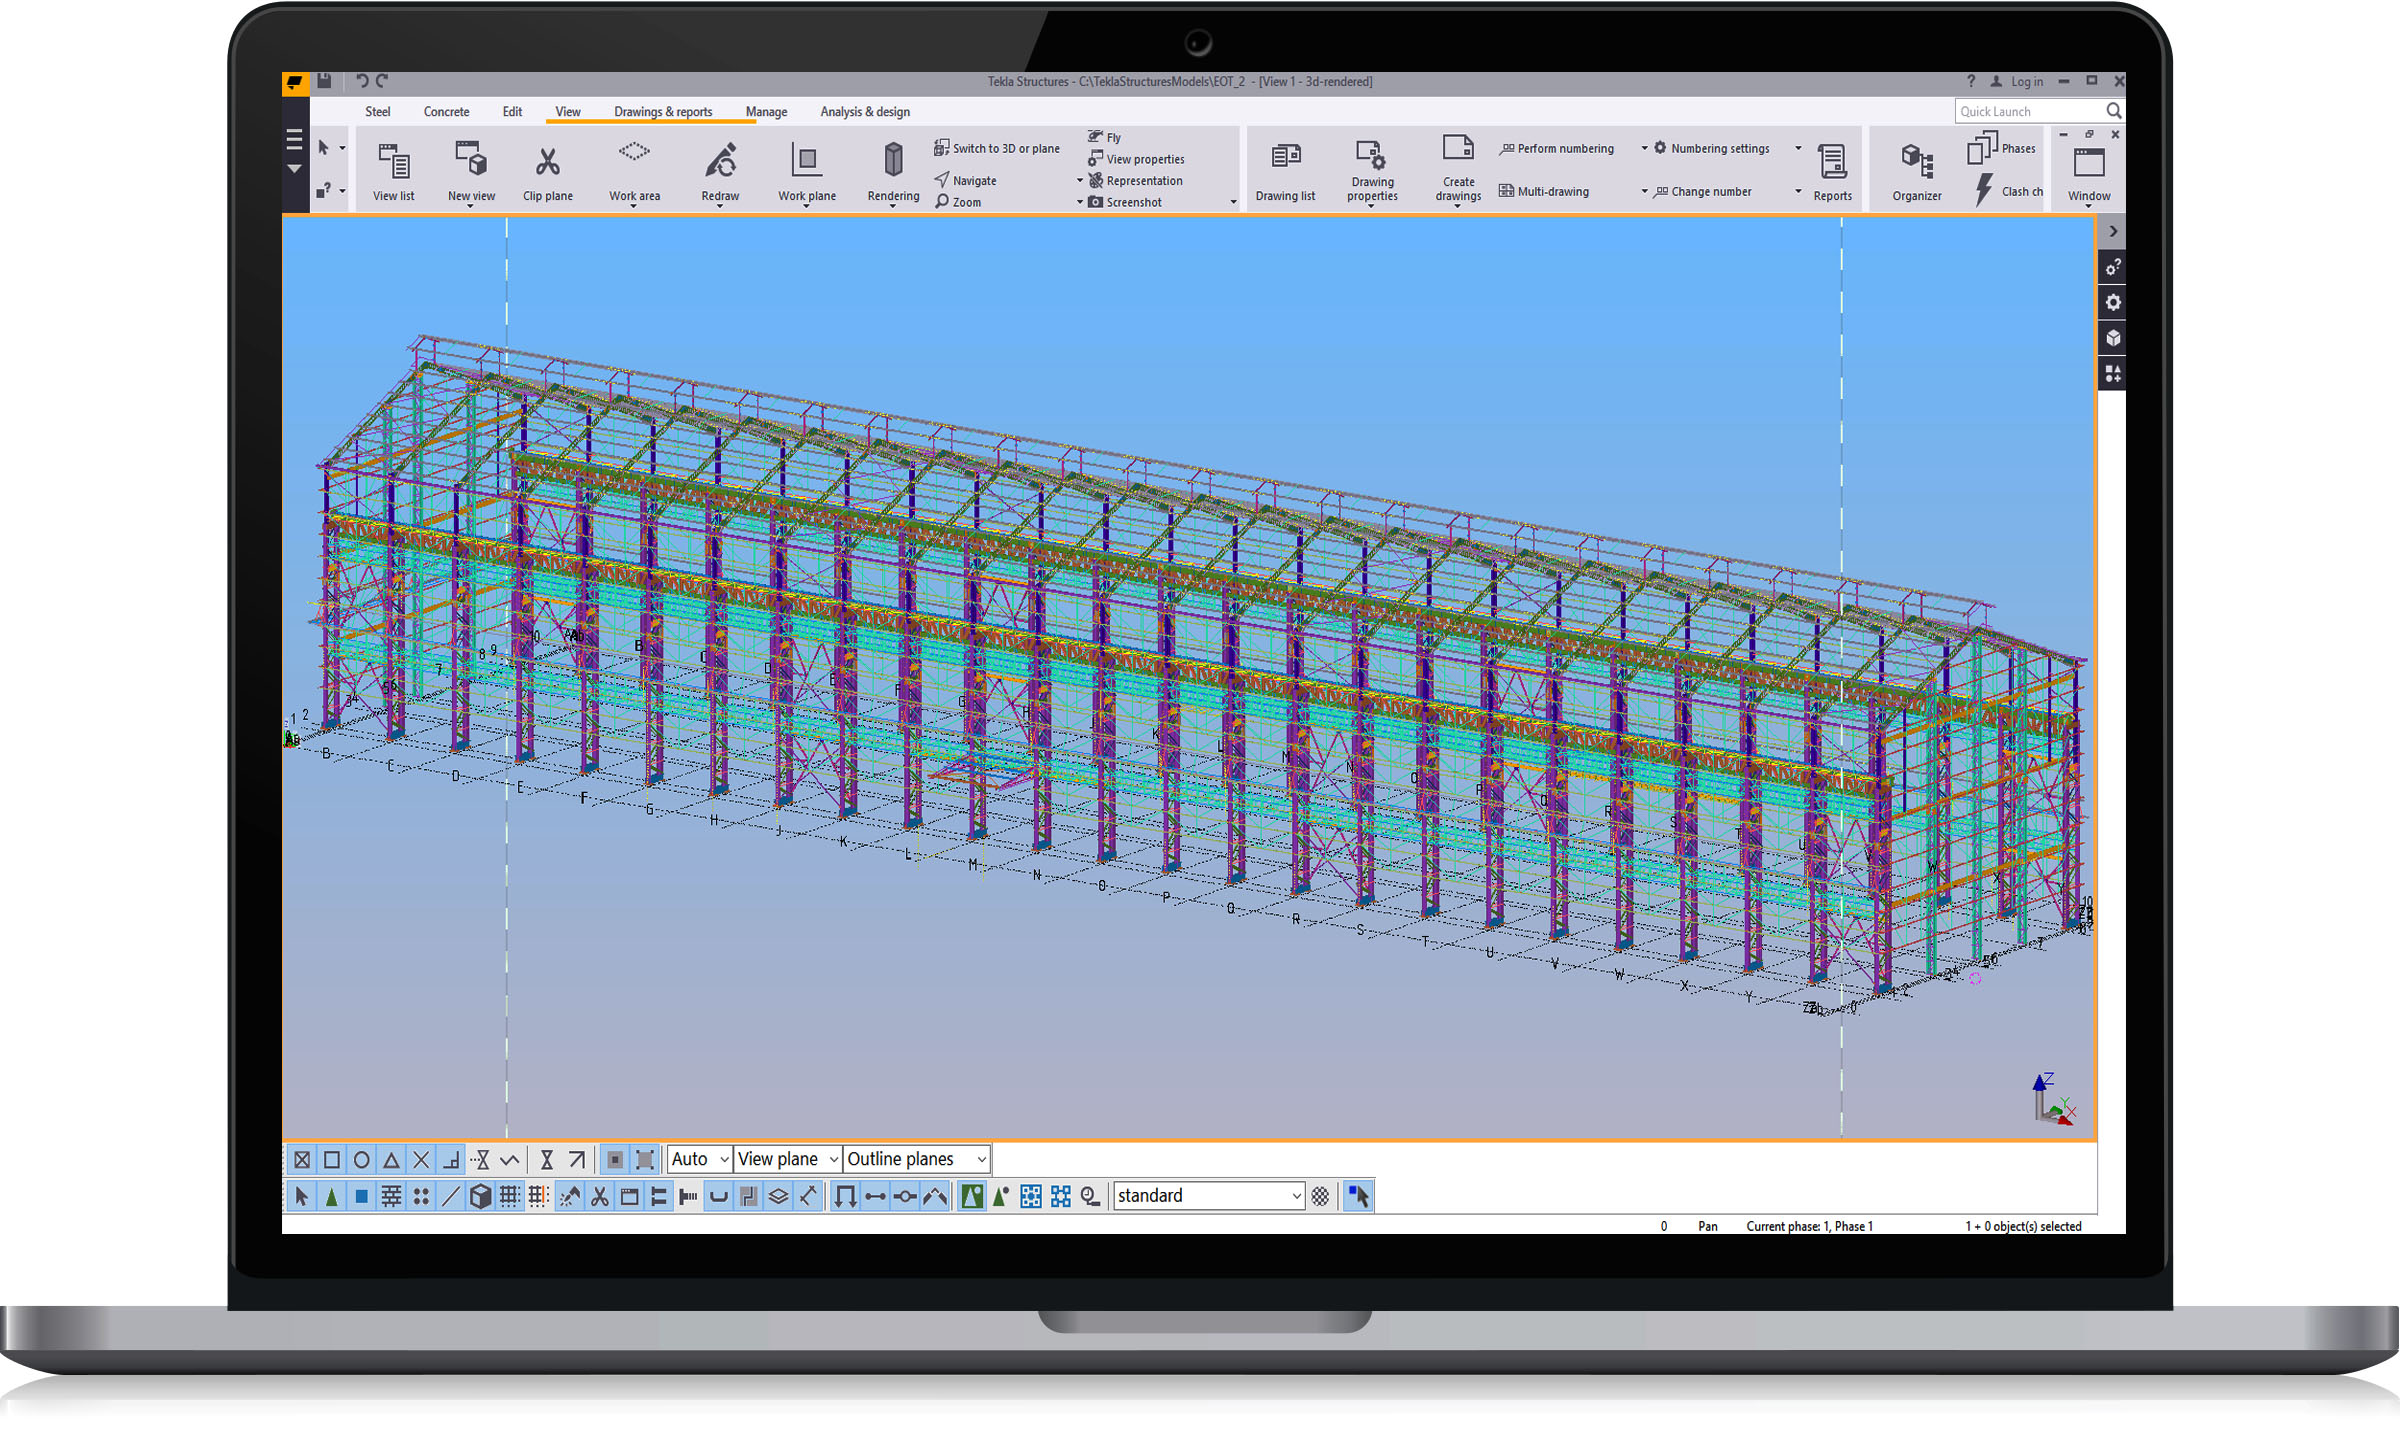Click the Log in link
This screenshot has width=2400, height=1444.
pos(2026,82)
